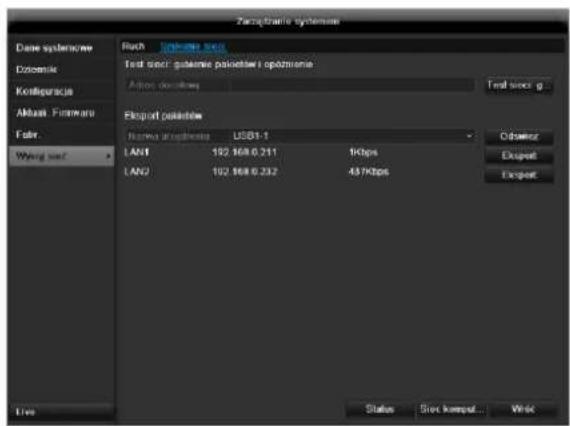
Task: Open the USB1-1 device name dropdown
Action: (300, 136)
